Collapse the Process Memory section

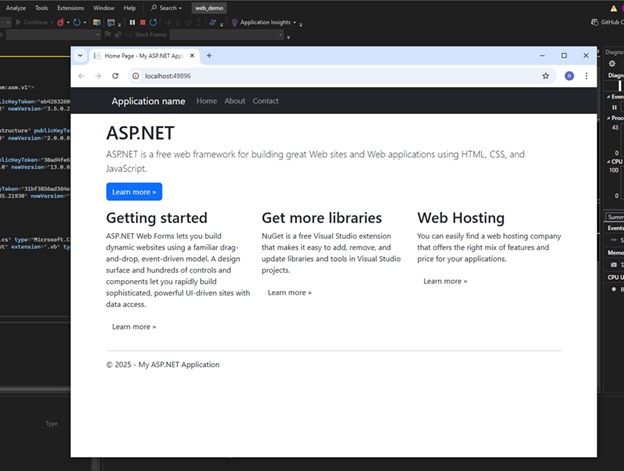608,118
